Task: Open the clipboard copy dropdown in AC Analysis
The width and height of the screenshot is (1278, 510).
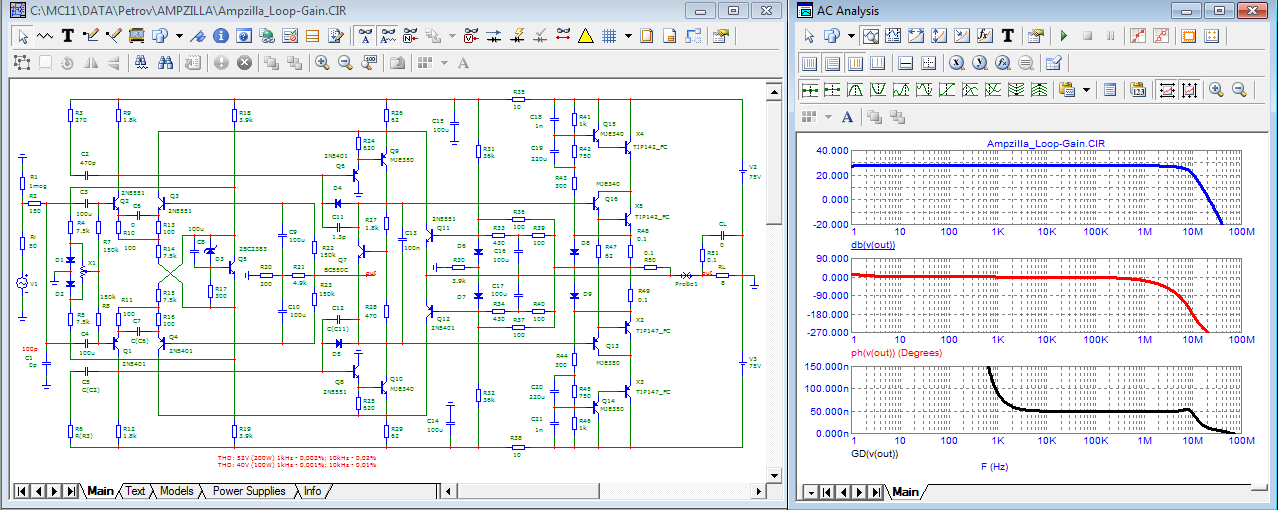Action: 1086,89
